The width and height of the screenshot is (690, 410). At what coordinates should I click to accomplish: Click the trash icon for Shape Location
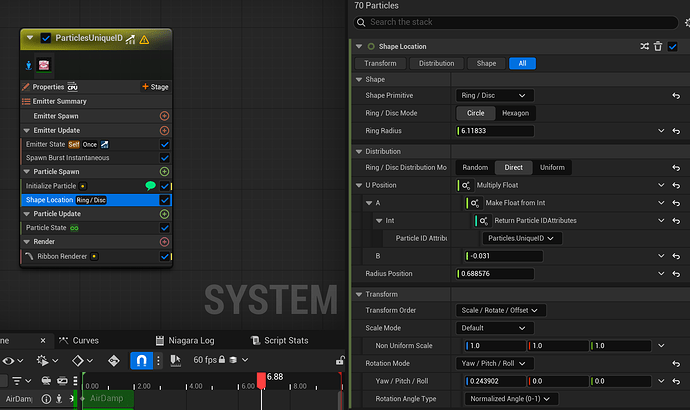658,46
